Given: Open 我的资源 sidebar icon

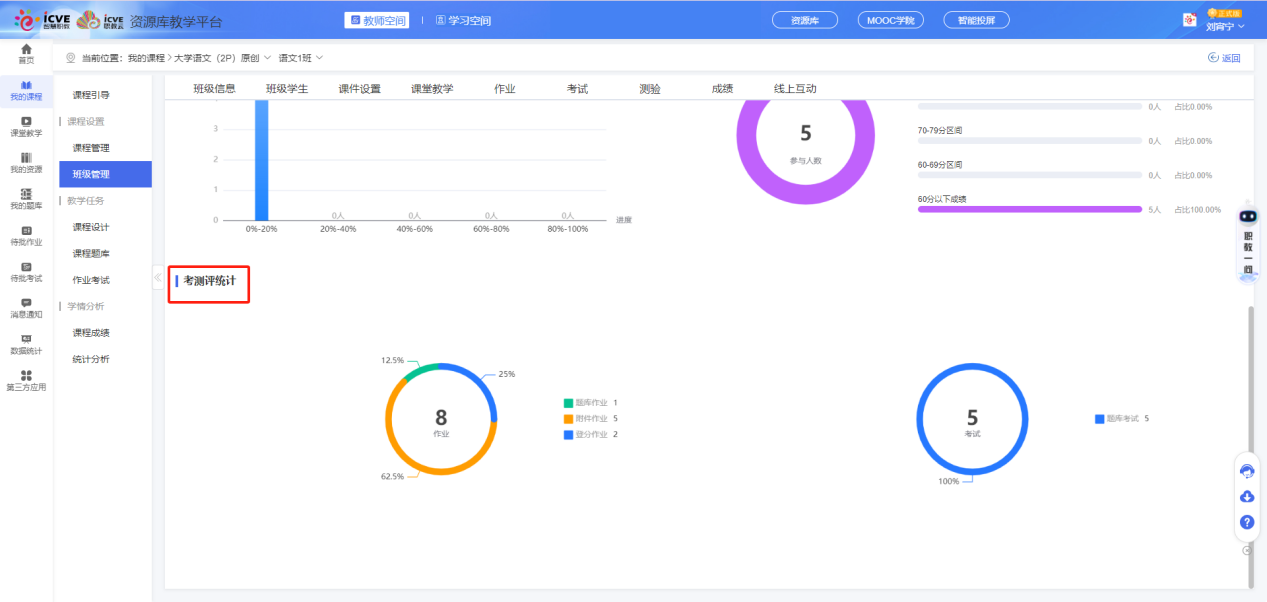Looking at the screenshot, I should (26, 162).
